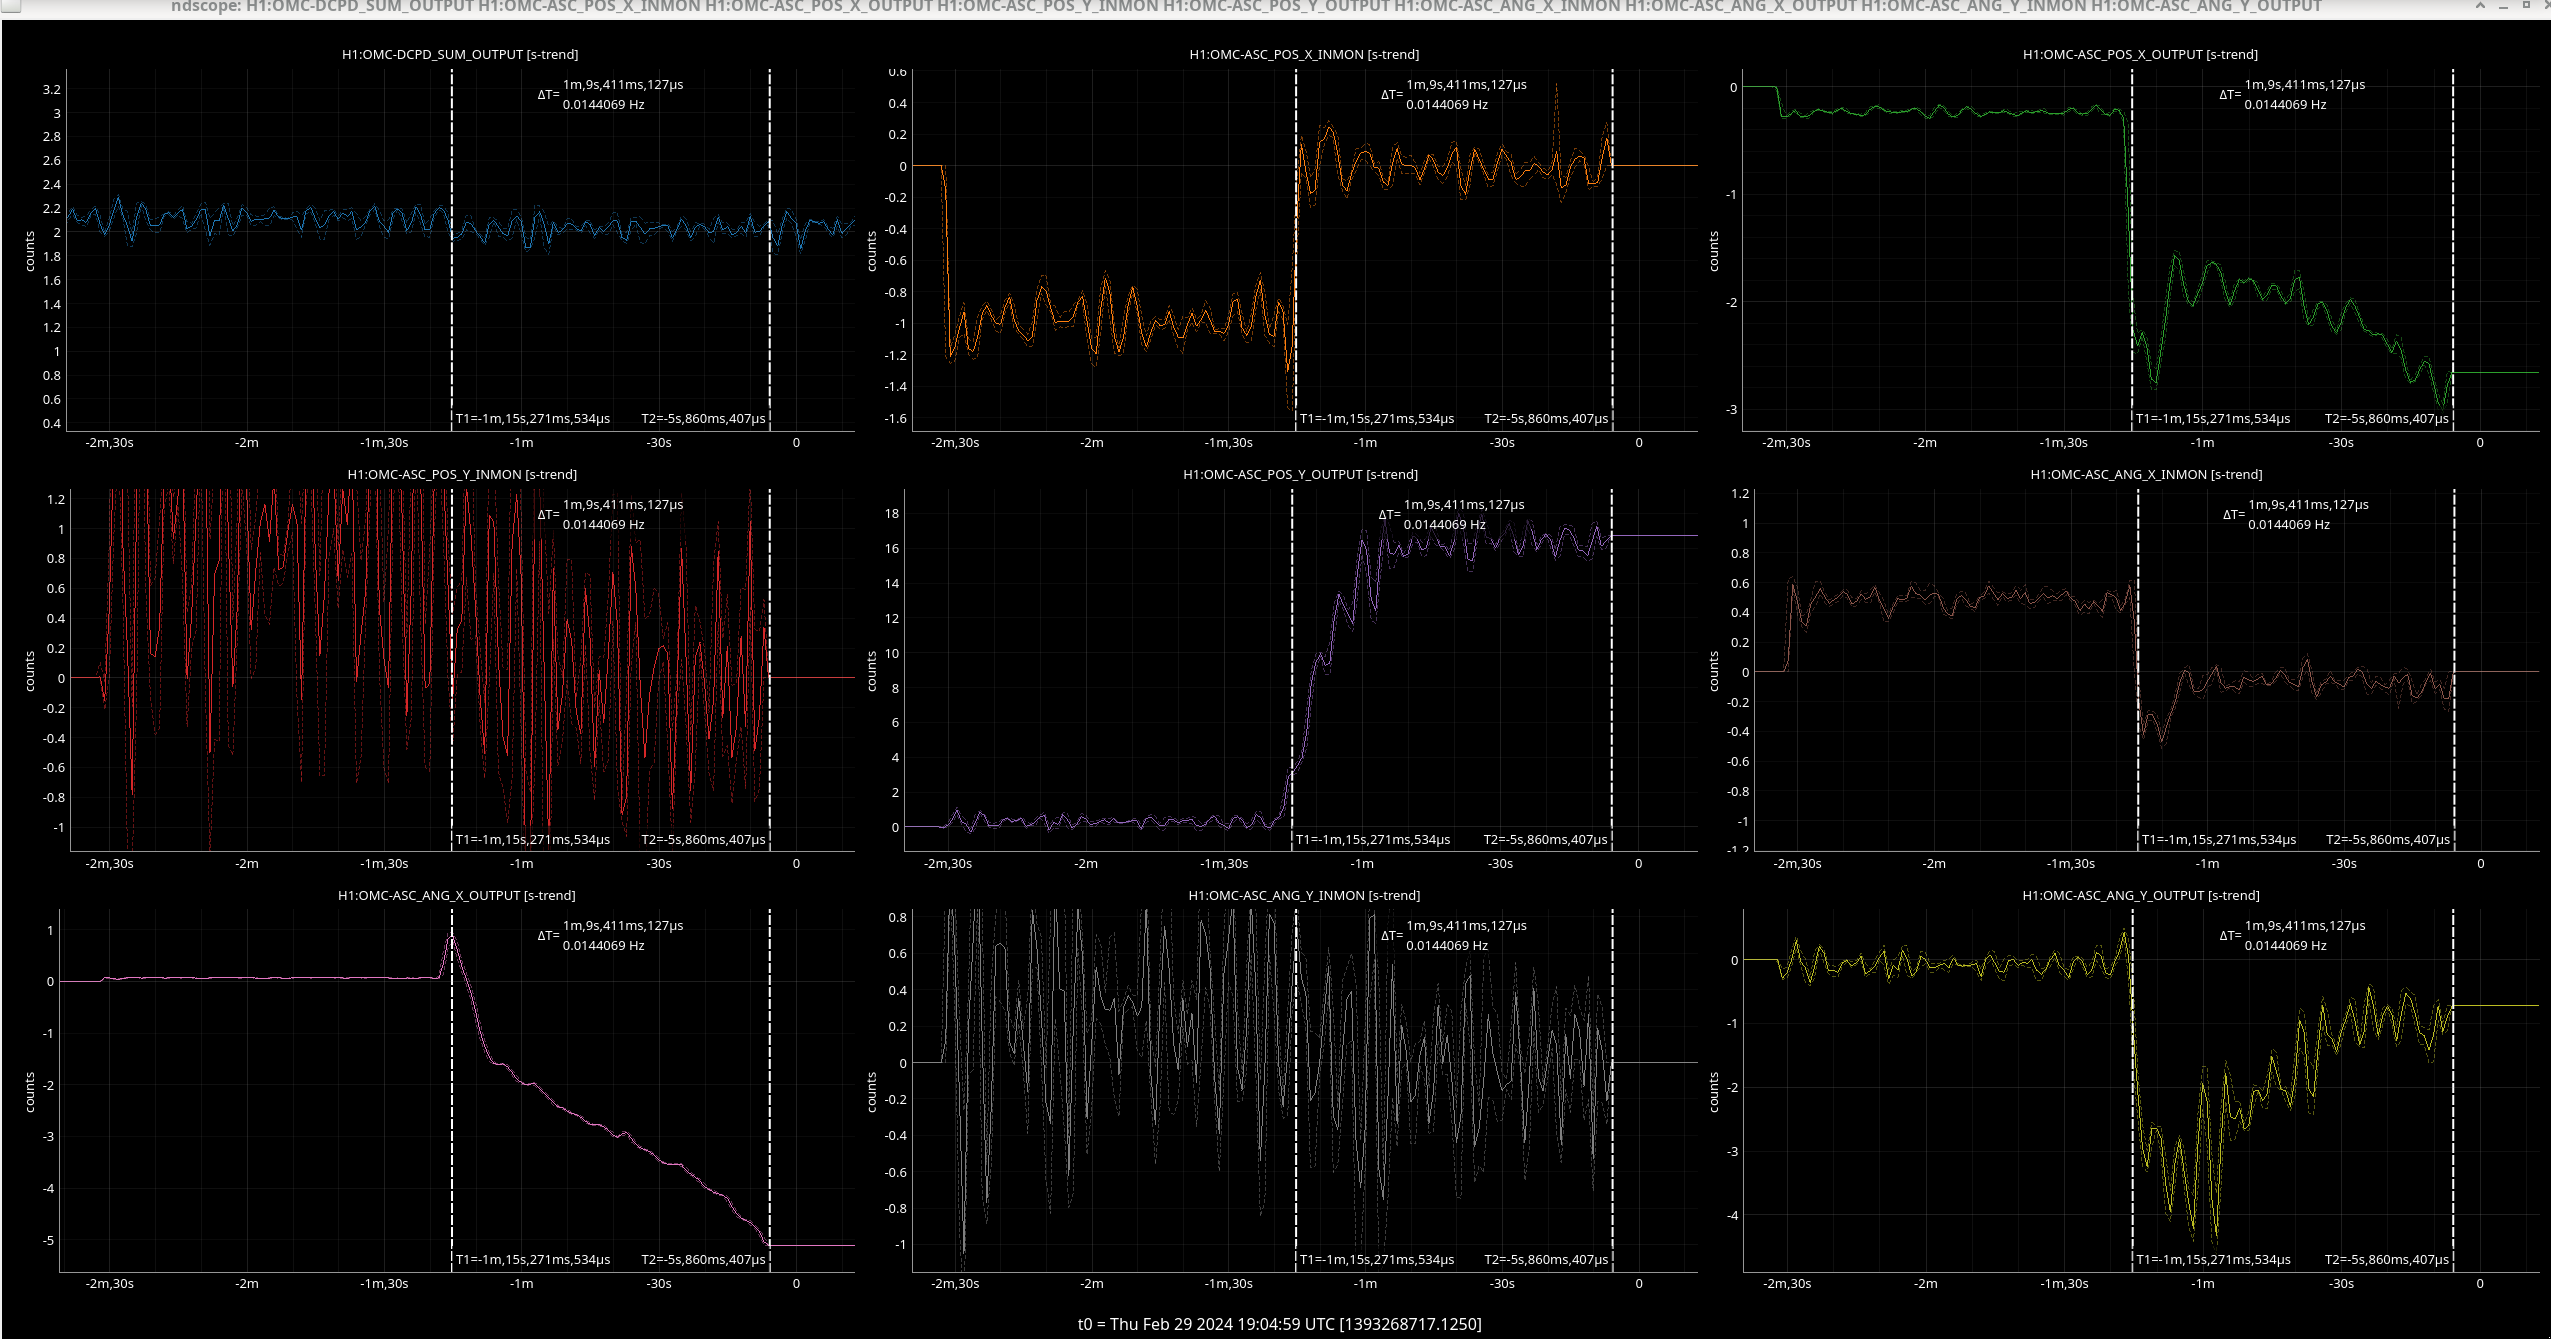This screenshot has width=2551, height=1339.
Task: Click the H1:OMC-ASC_ANG_Y_OUTPUT plot title
Action: pyautogui.click(x=2140, y=895)
